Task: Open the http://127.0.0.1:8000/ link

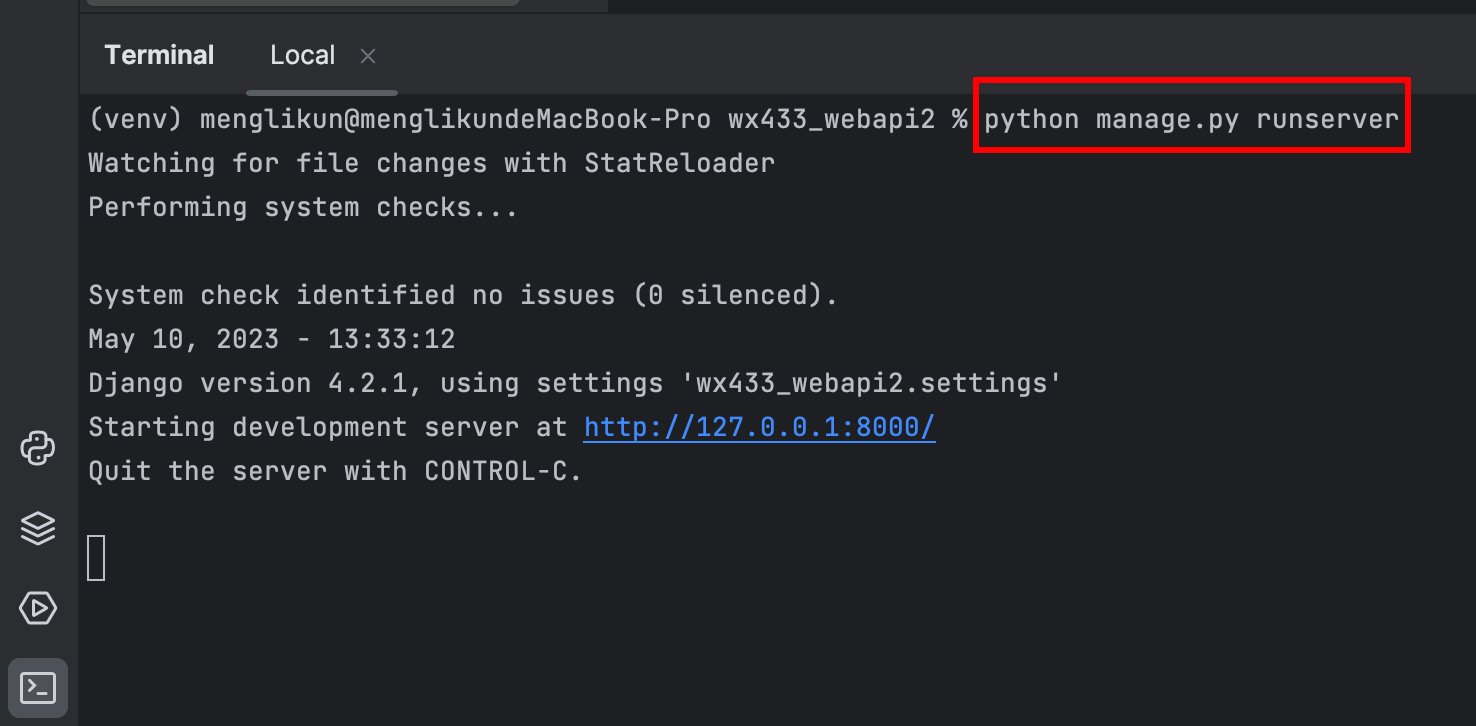Action: pos(760,428)
